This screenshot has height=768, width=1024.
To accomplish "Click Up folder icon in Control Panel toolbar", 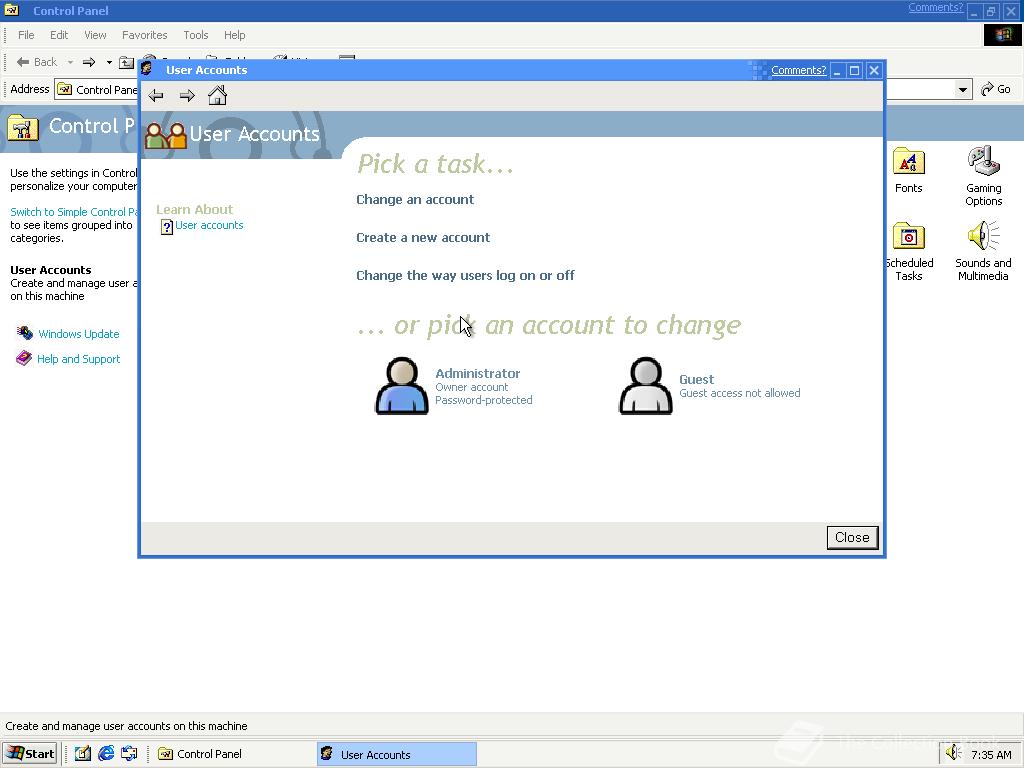I will (126, 63).
